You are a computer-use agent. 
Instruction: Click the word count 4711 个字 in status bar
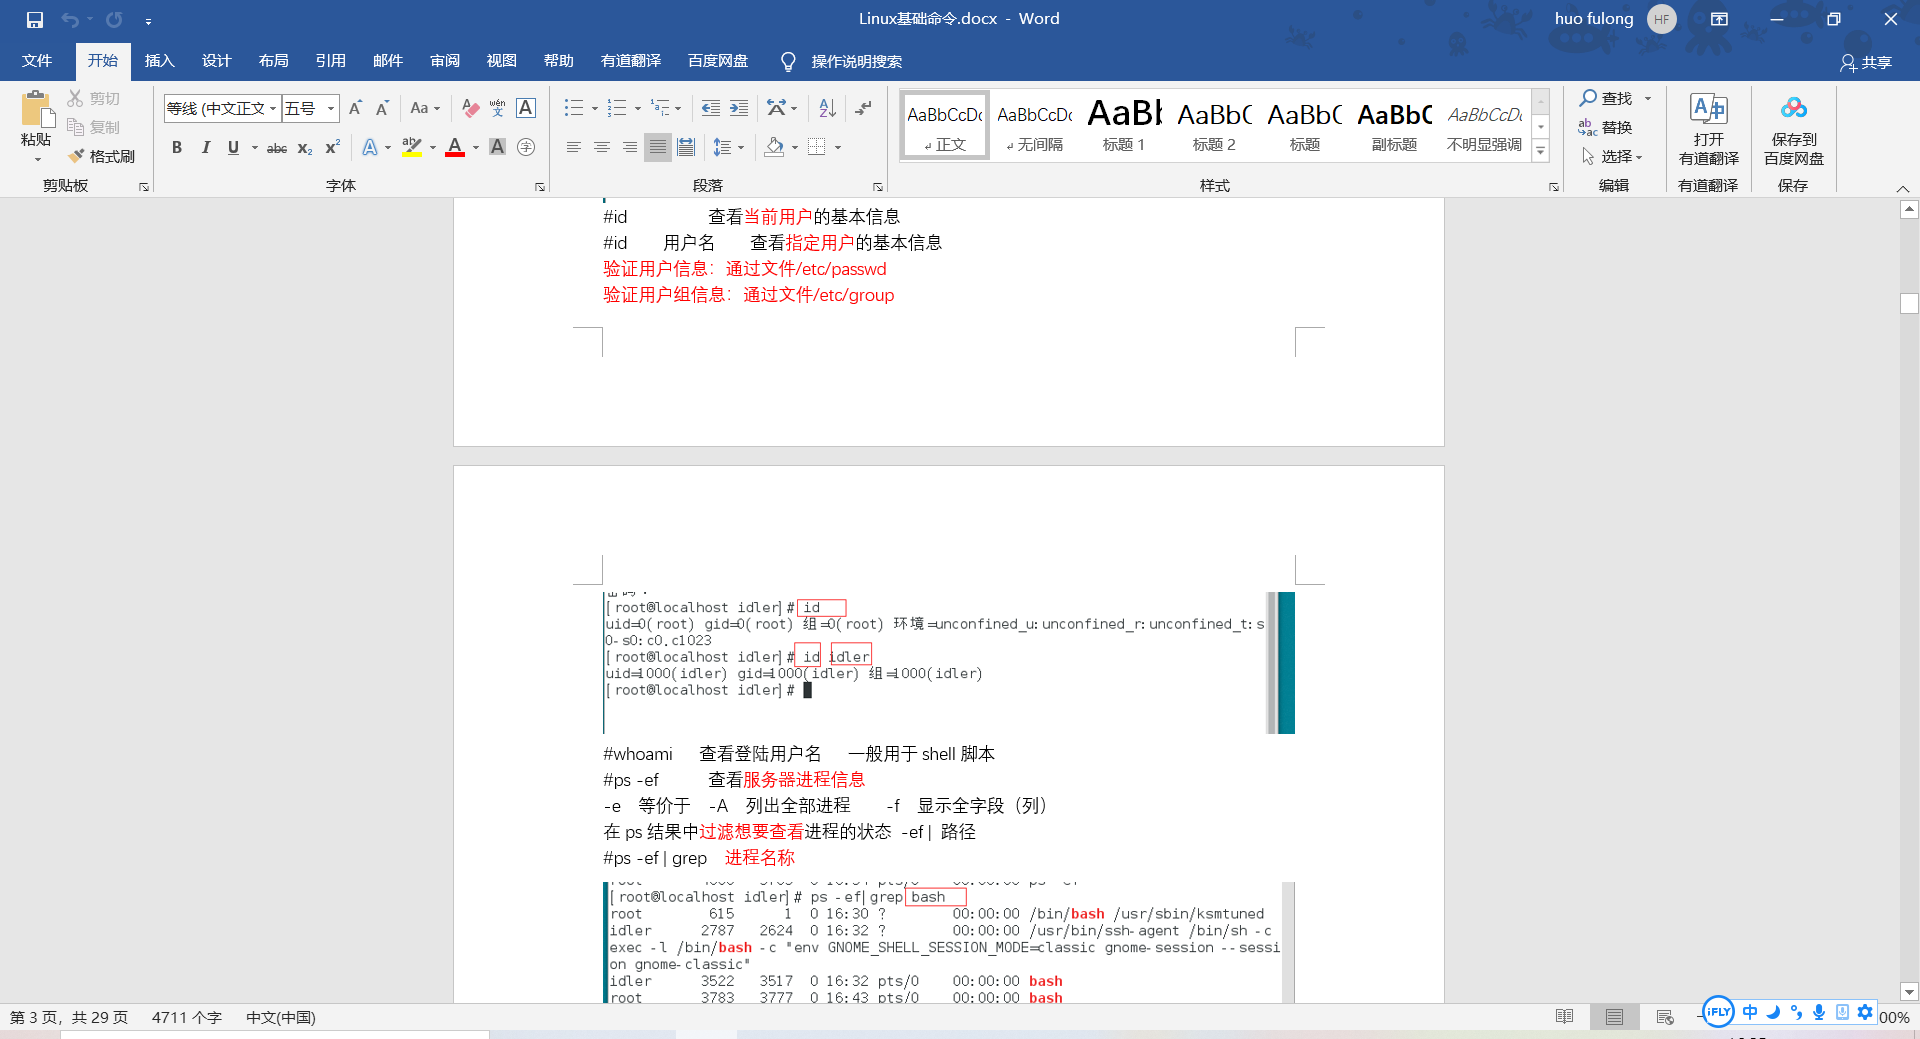(x=187, y=1017)
